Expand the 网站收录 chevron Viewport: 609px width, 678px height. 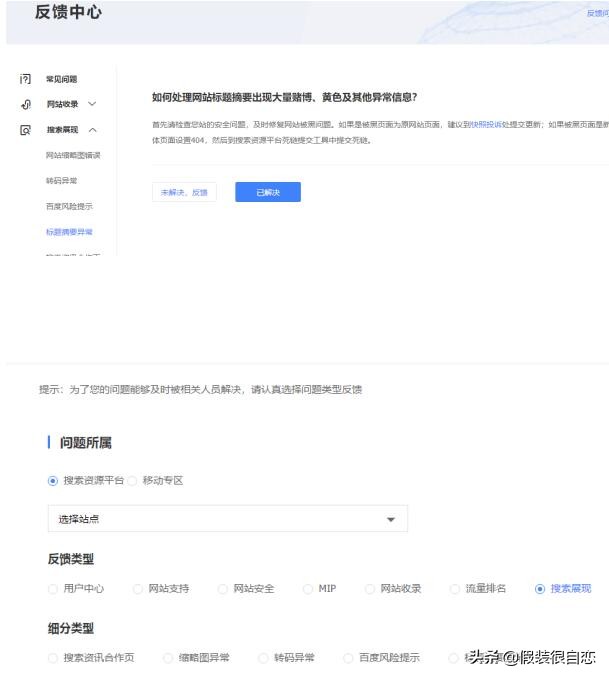click(x=92, y=104)
